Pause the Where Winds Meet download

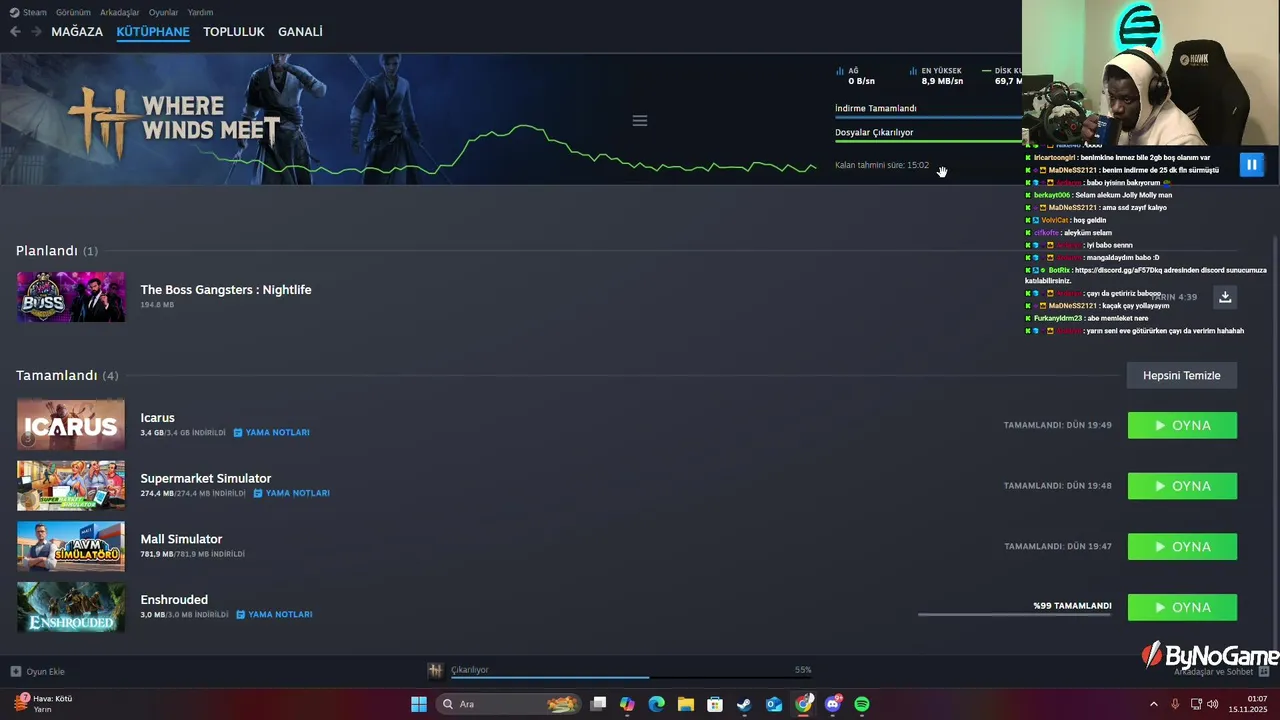pos(1251,165)
